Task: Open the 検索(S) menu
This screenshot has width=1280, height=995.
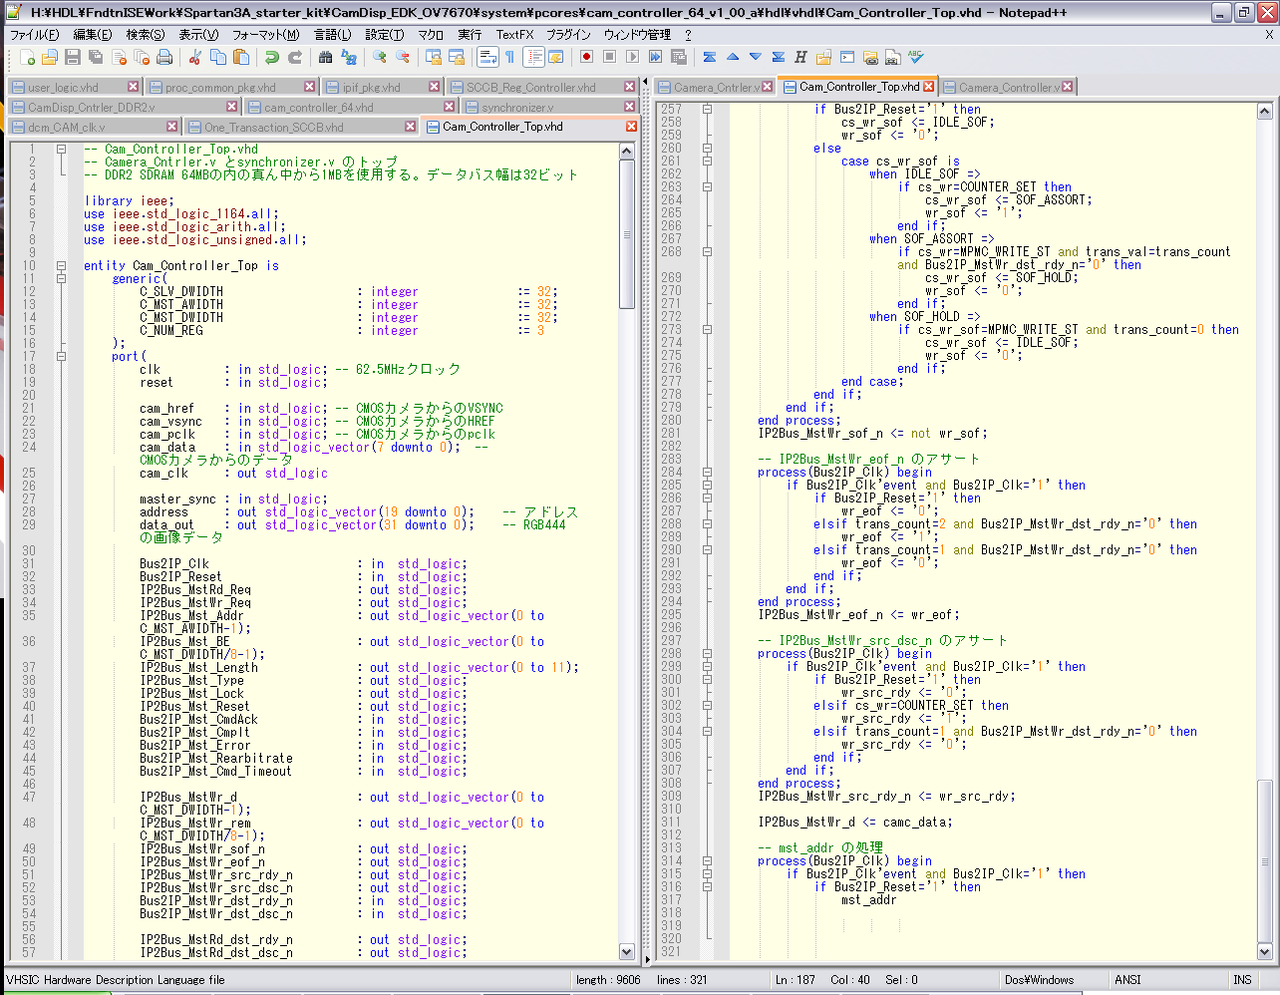Action: coord(145,34)
